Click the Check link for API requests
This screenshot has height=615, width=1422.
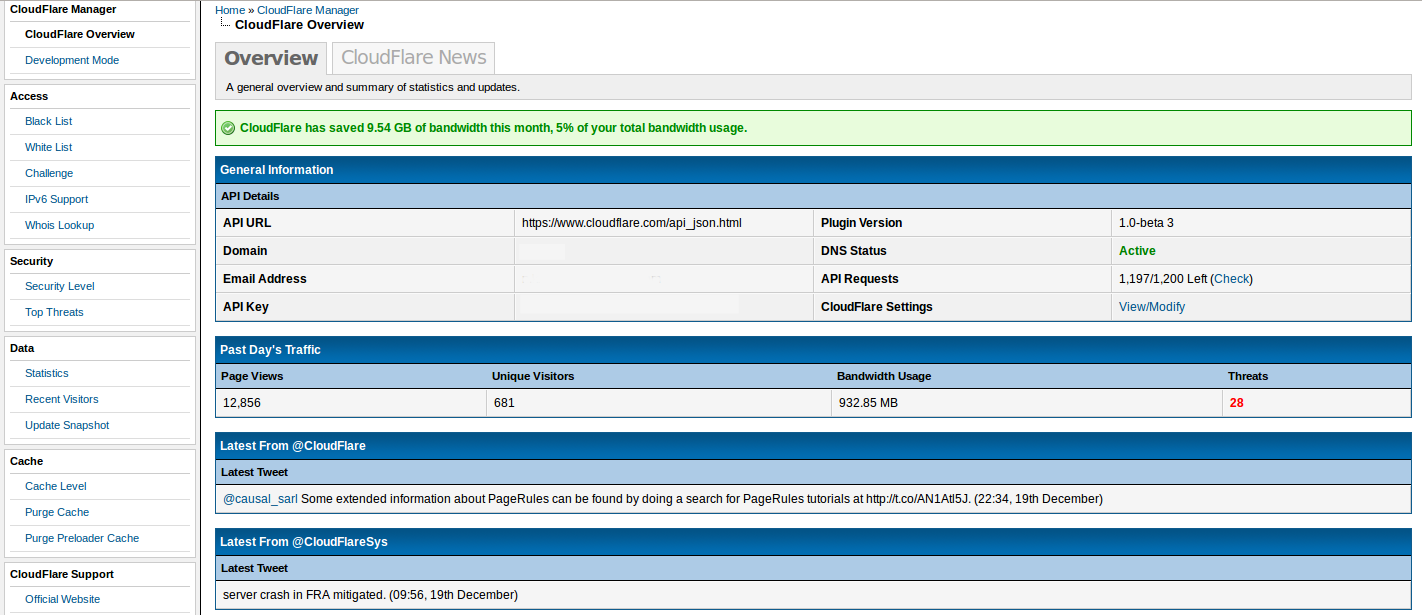(1231, 279)
